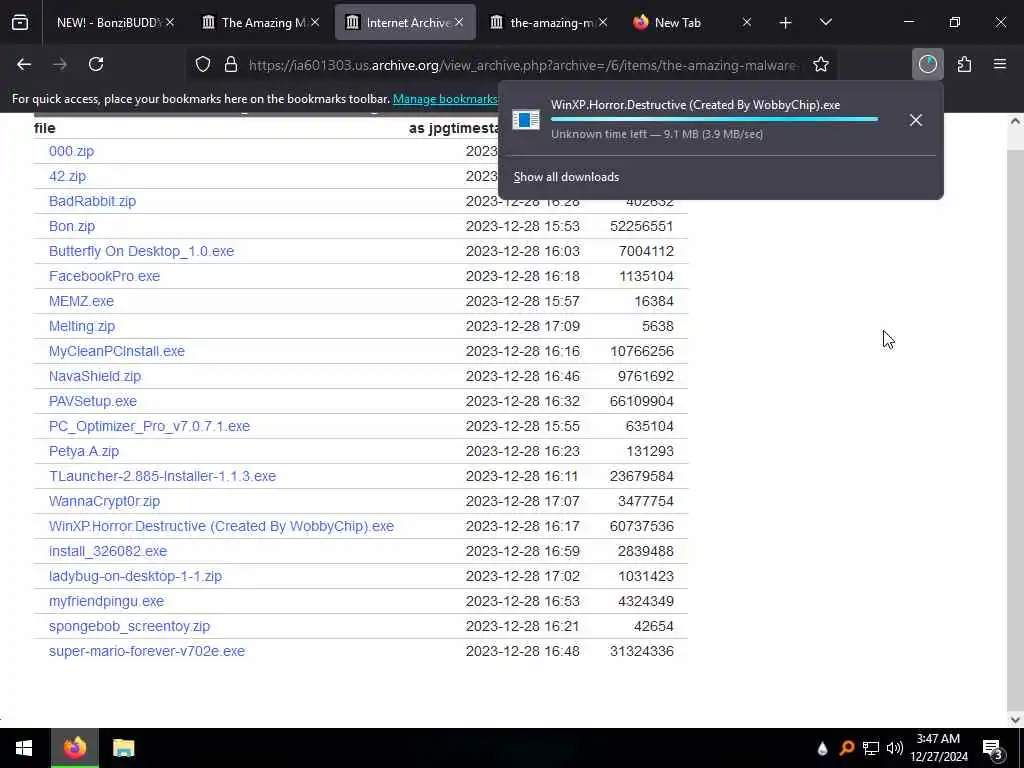Open spongebob_screentoy.zip link
The image size is (1024, 768).
129,626
